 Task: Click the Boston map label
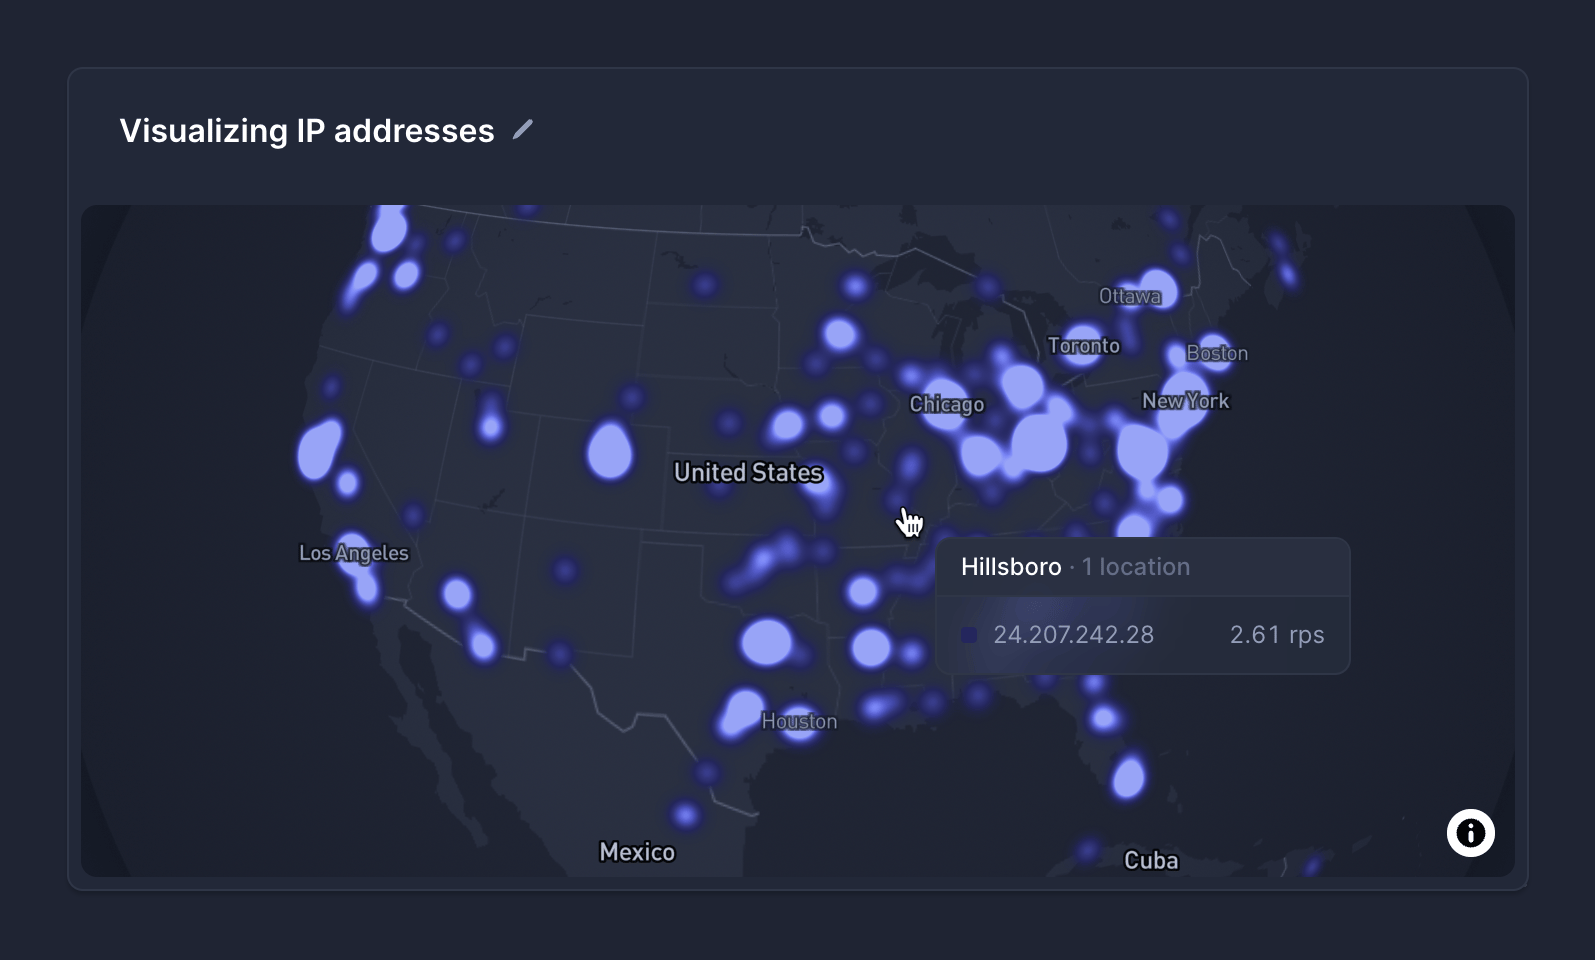[x=1217, y=353]
